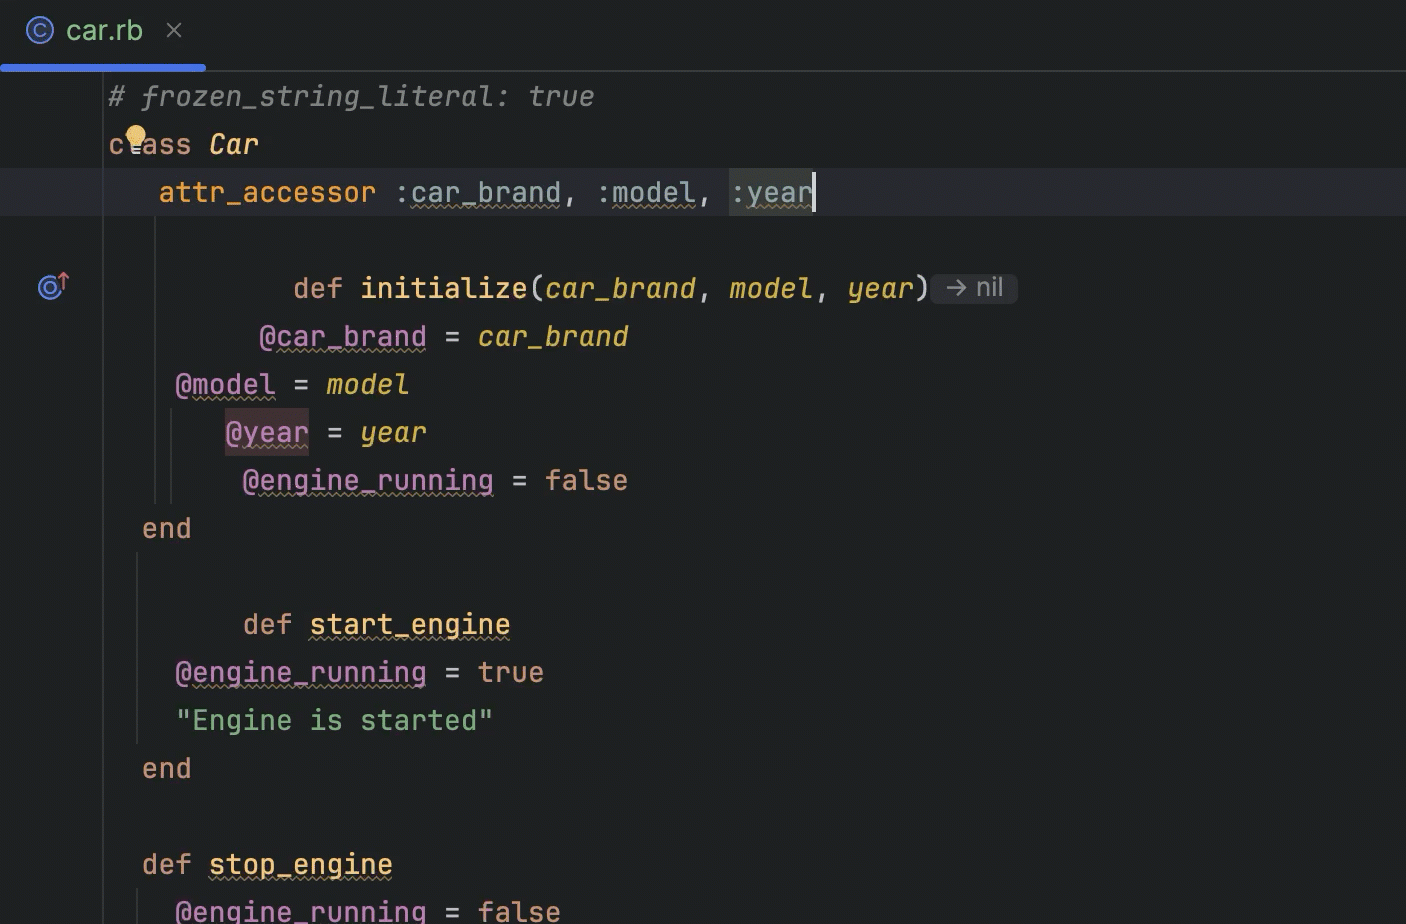This screenshot has width=1406, height=924.
Task: Click the true value after @engine_running
Action: 509,672
